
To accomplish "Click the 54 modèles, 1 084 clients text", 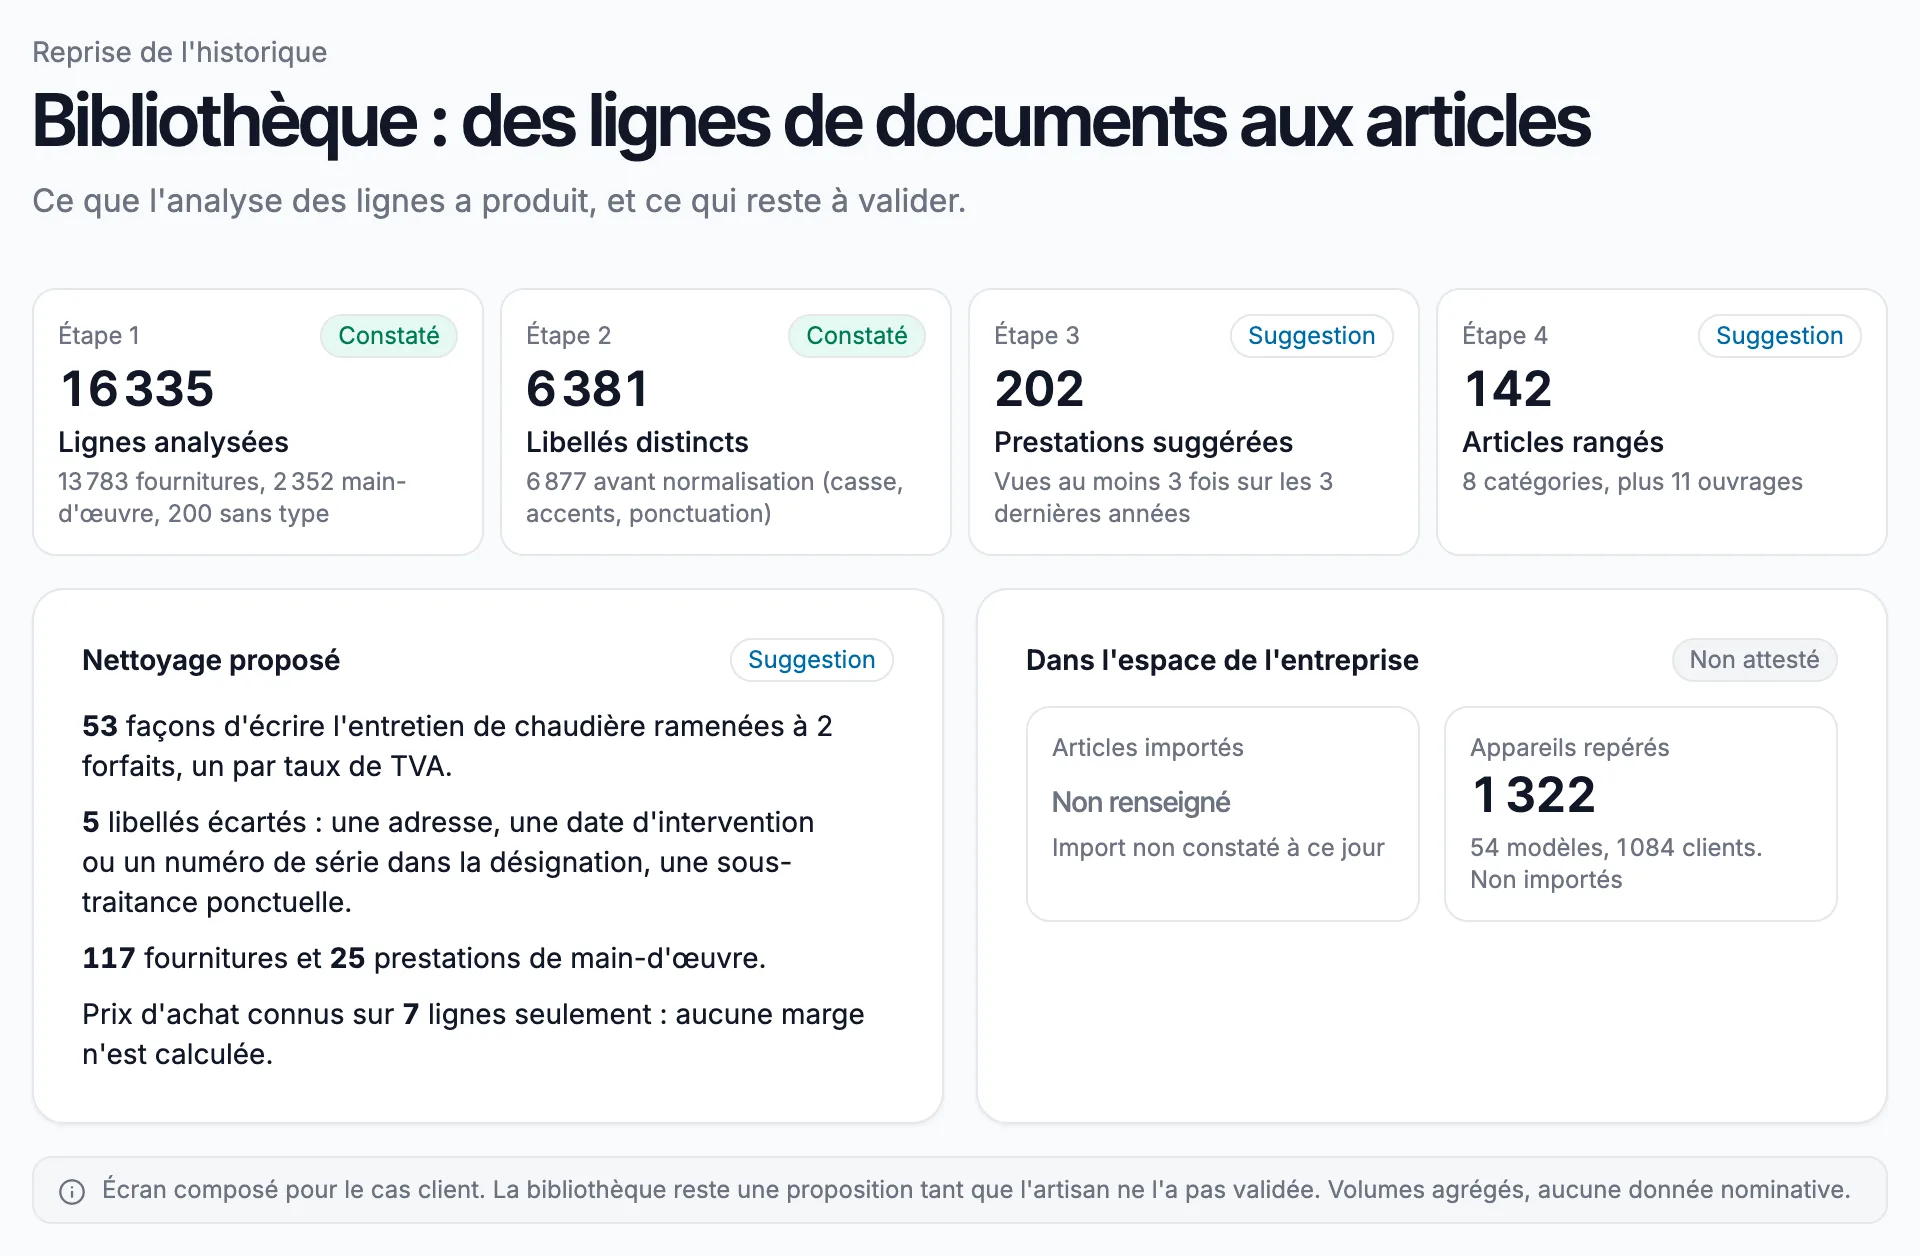I will pyautogui.click(x=1616, y=848).
